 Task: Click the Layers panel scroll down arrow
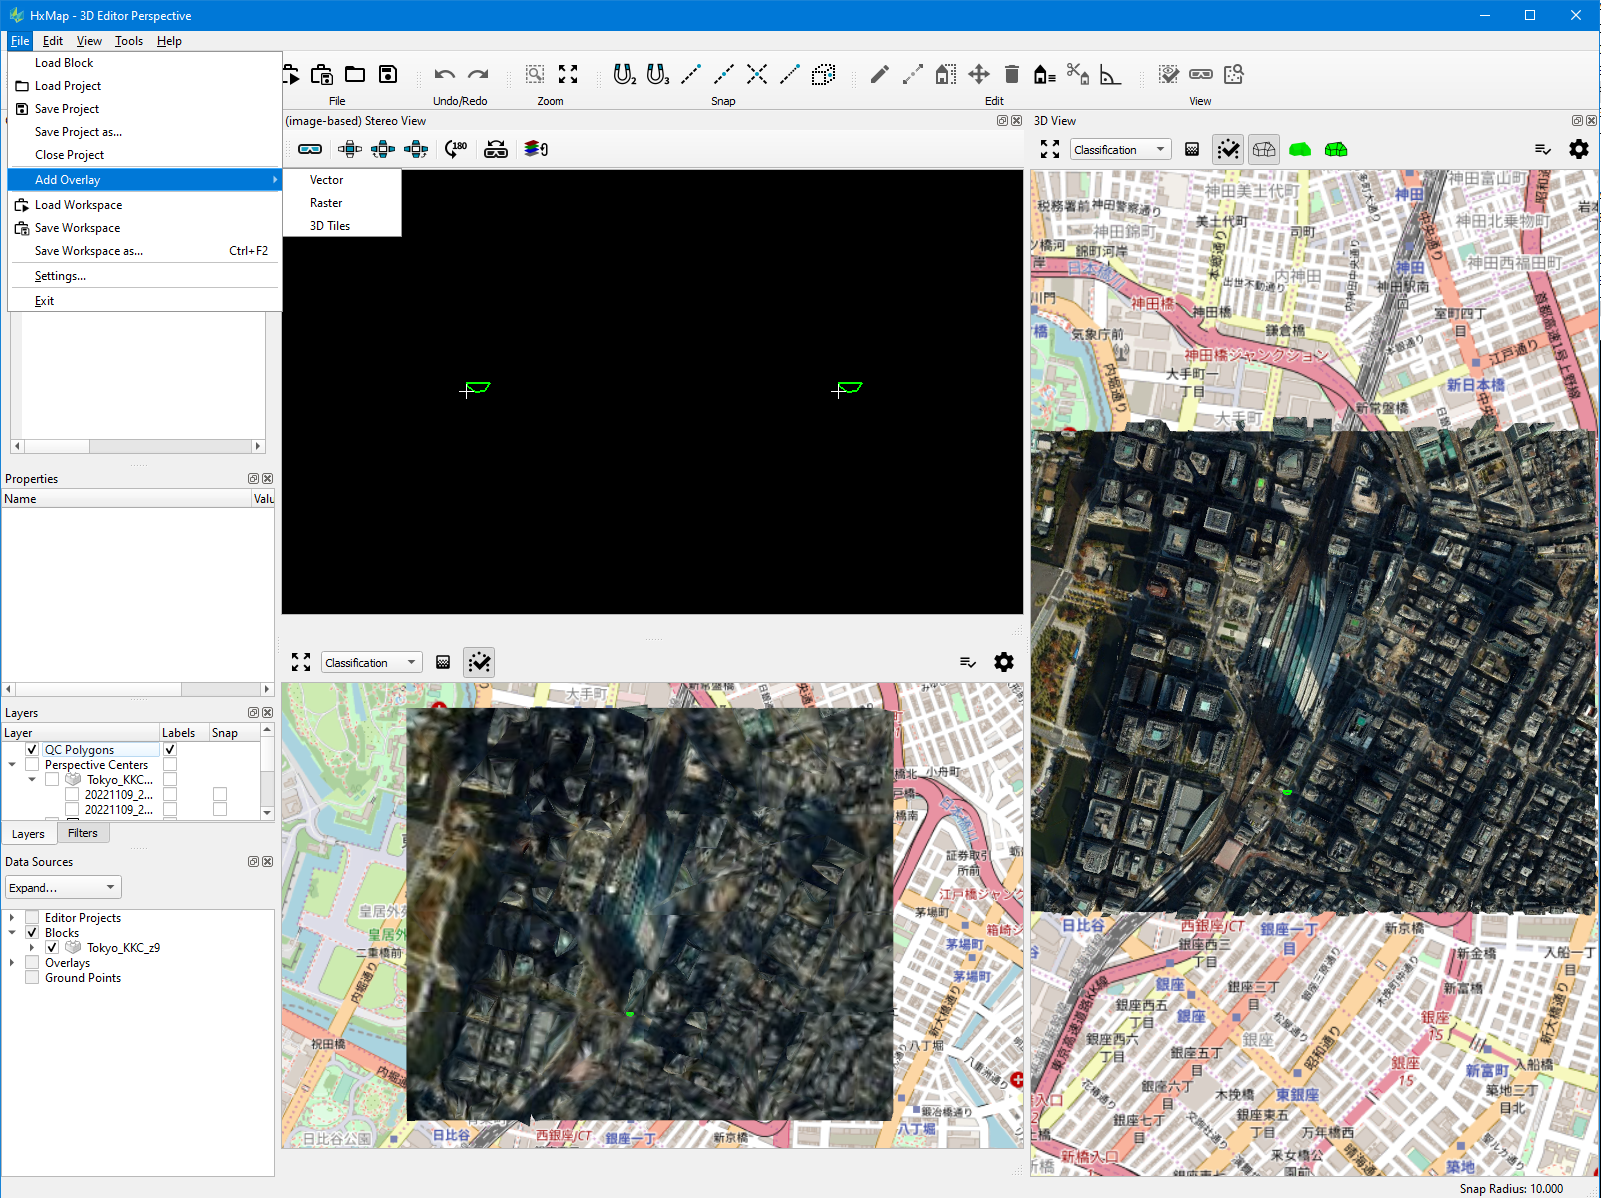tap(267, 813)
